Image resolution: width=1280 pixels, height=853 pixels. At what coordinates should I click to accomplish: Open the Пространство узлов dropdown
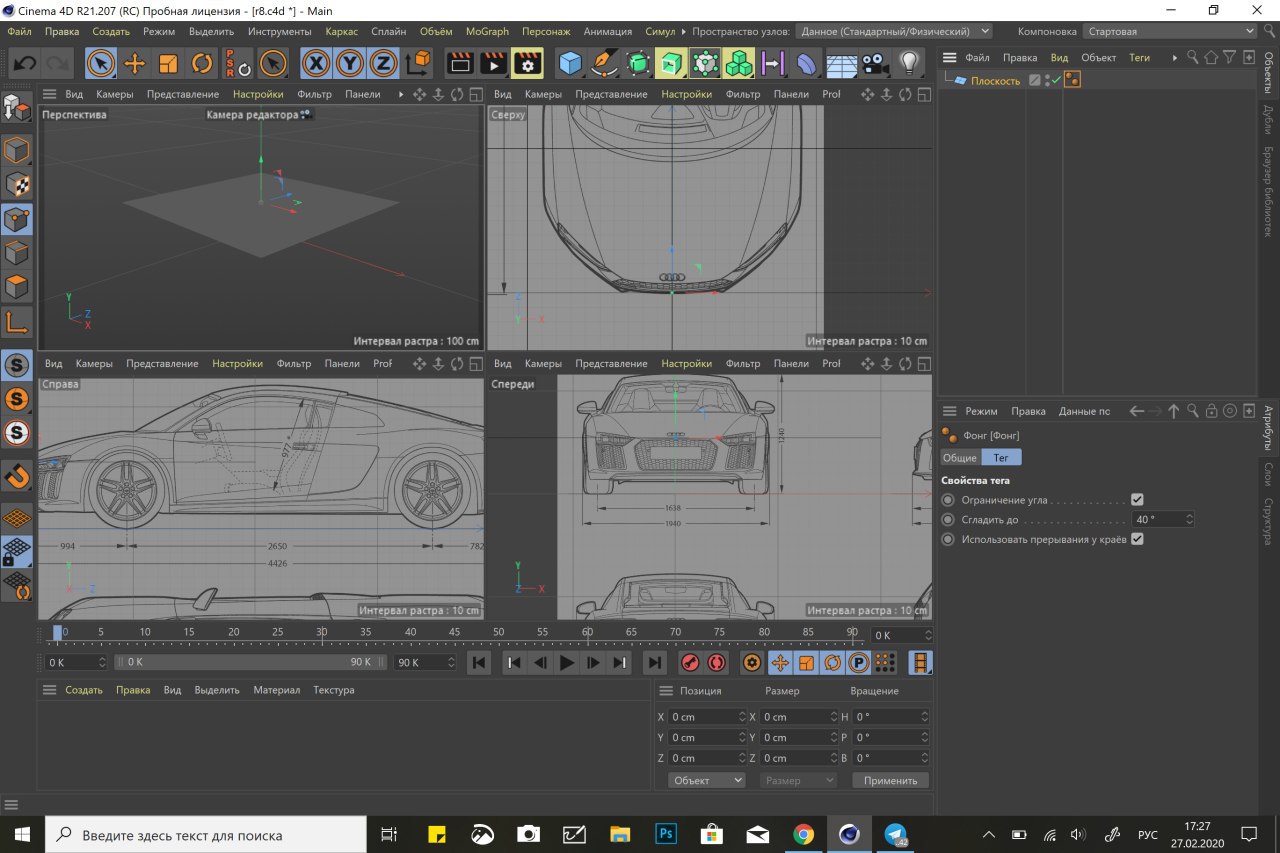[x=895, y=31]
